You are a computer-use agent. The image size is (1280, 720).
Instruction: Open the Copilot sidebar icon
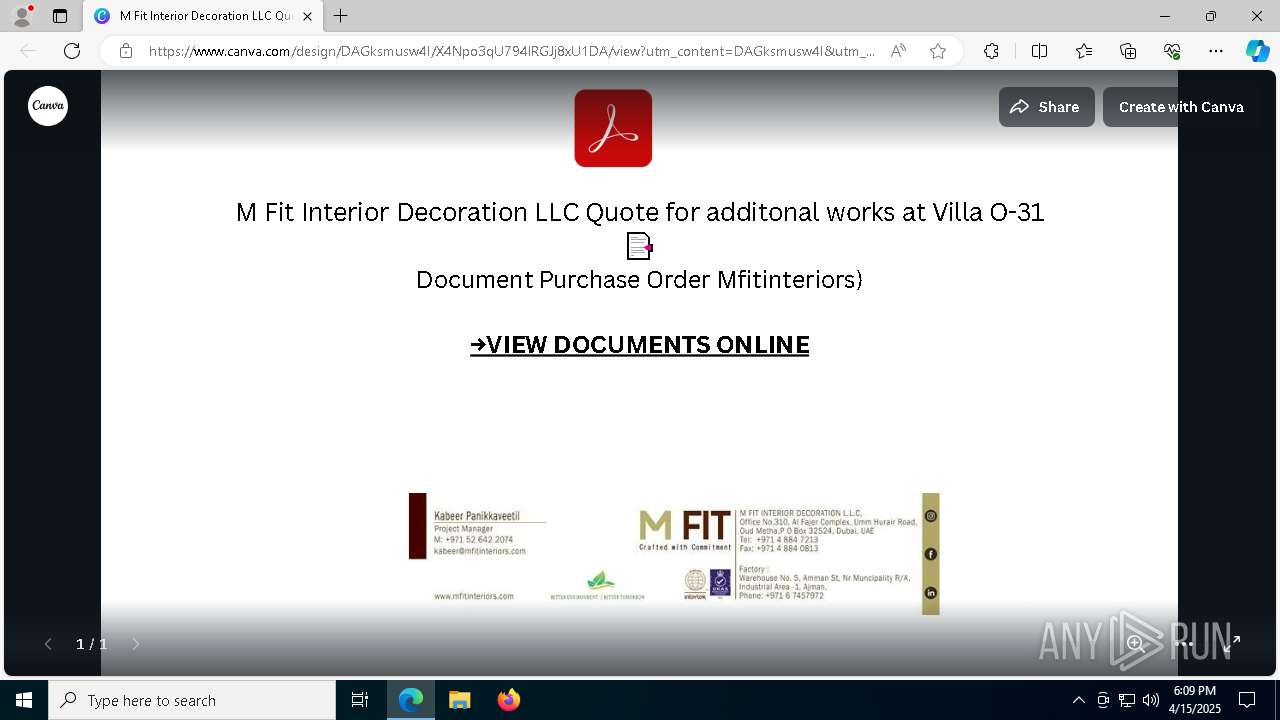(1257, 51)
